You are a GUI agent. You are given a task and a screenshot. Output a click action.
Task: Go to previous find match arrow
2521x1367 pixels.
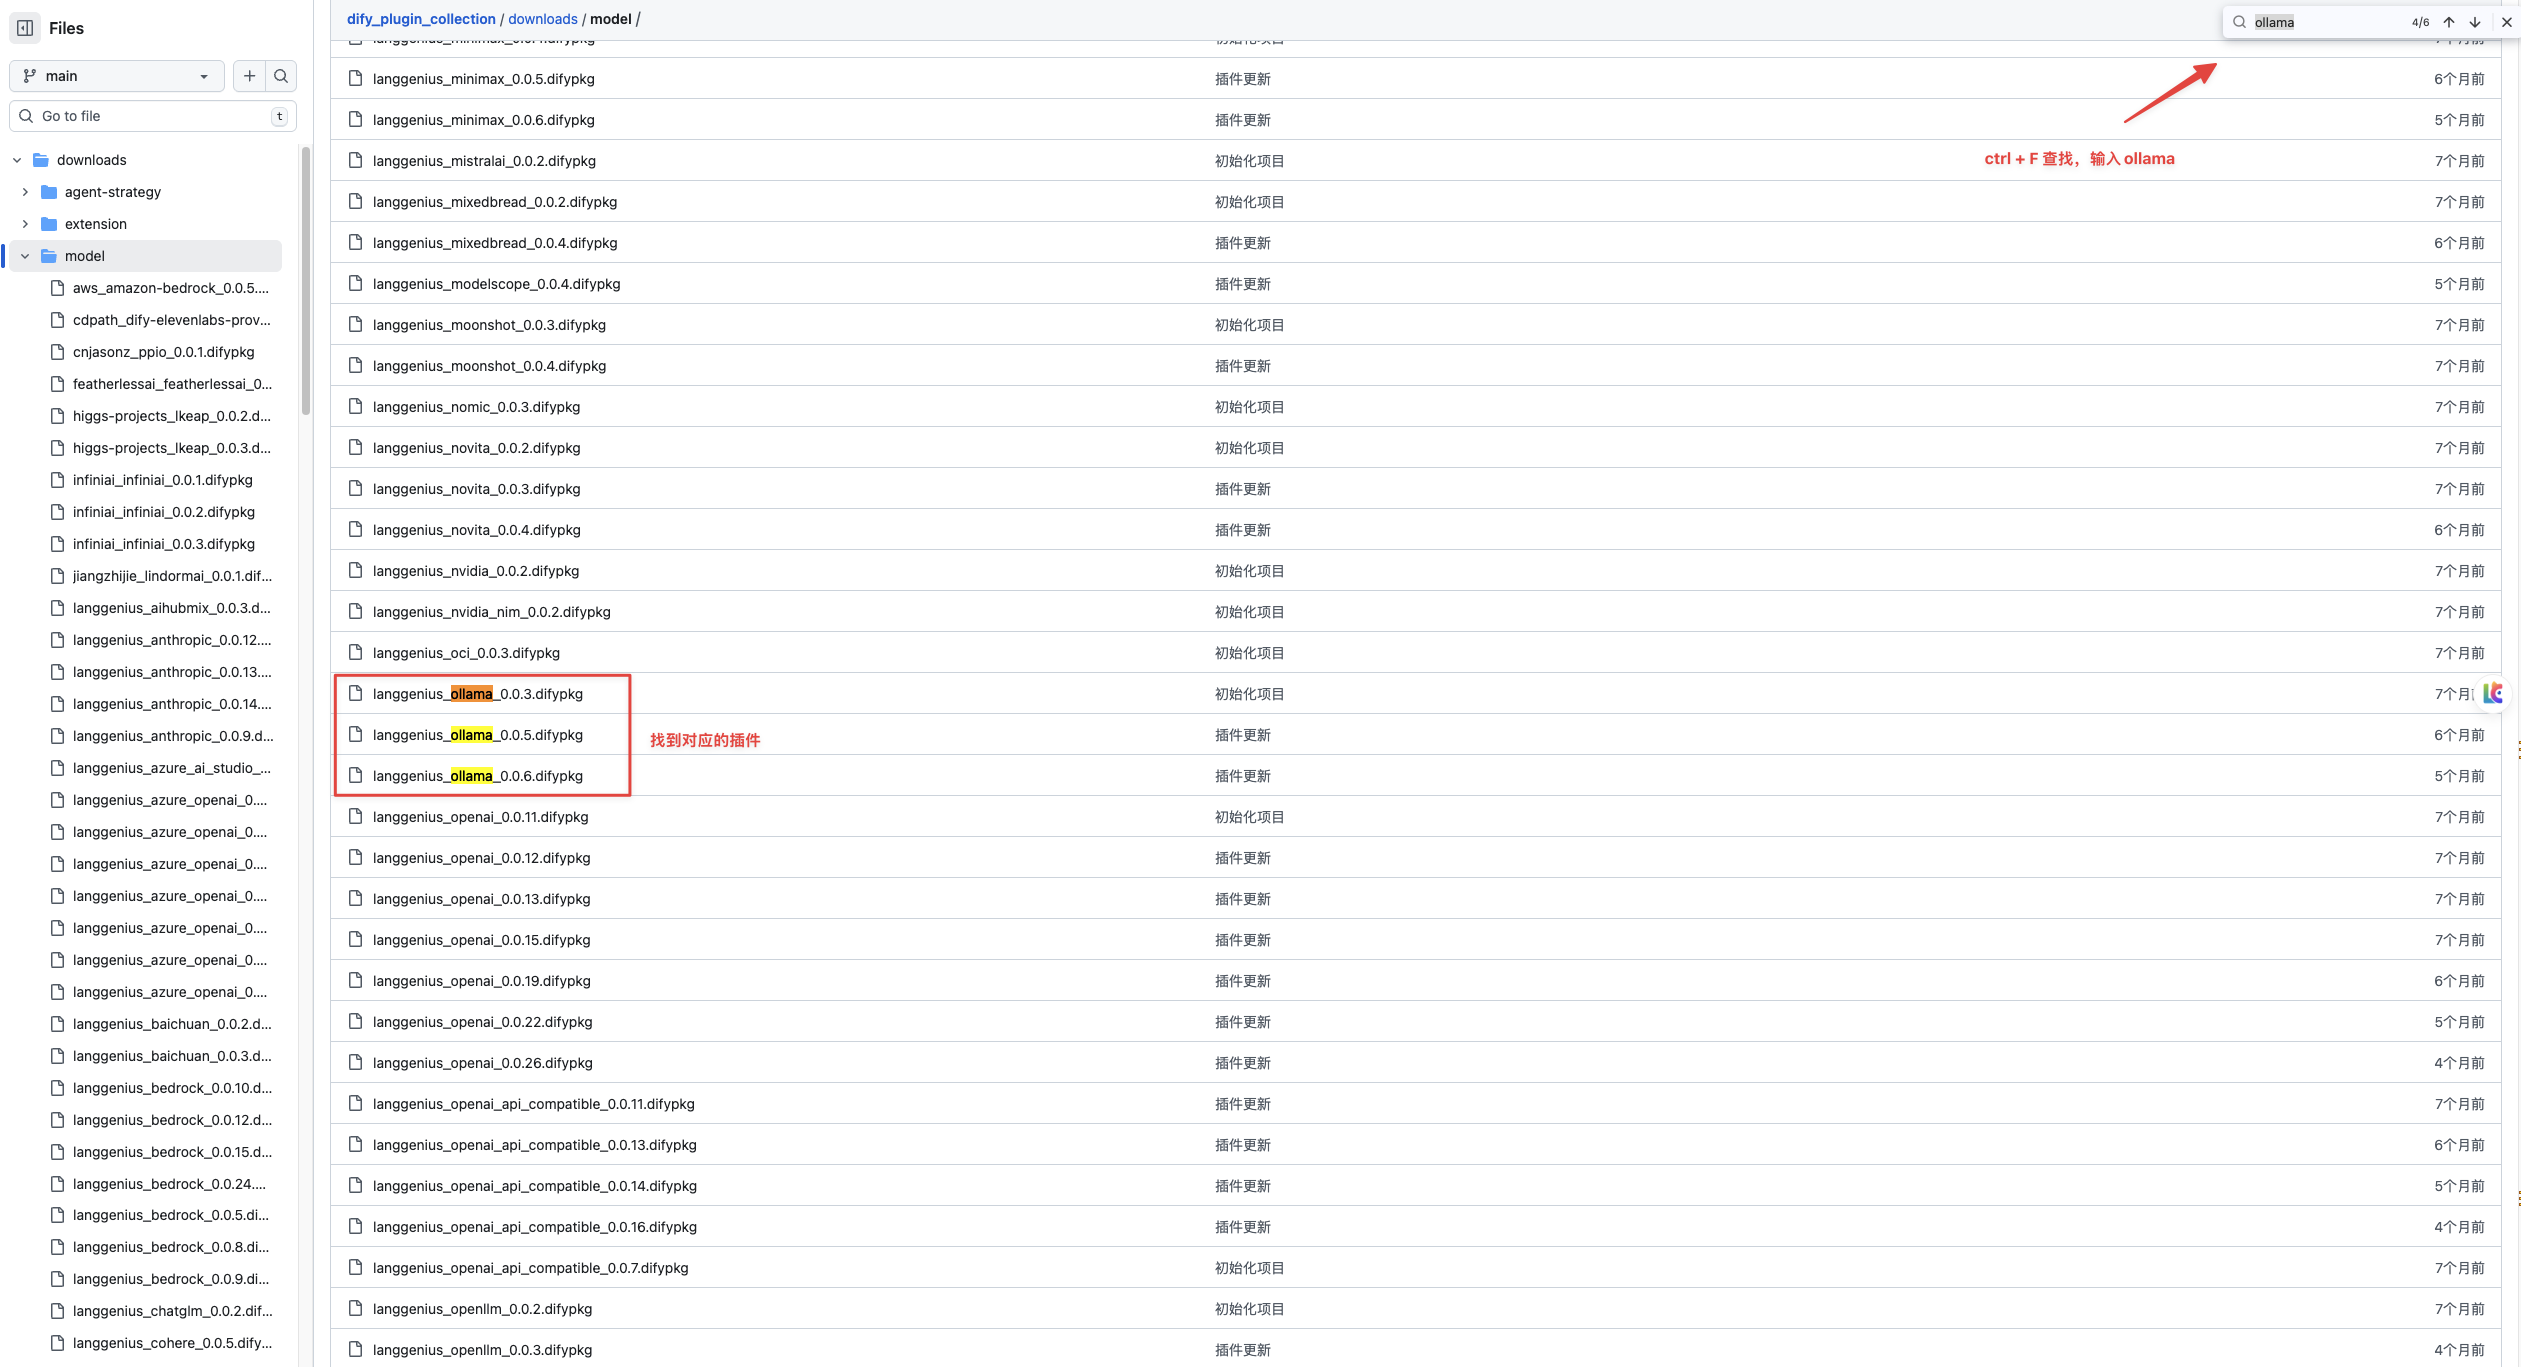click(x=2449, y=22)
